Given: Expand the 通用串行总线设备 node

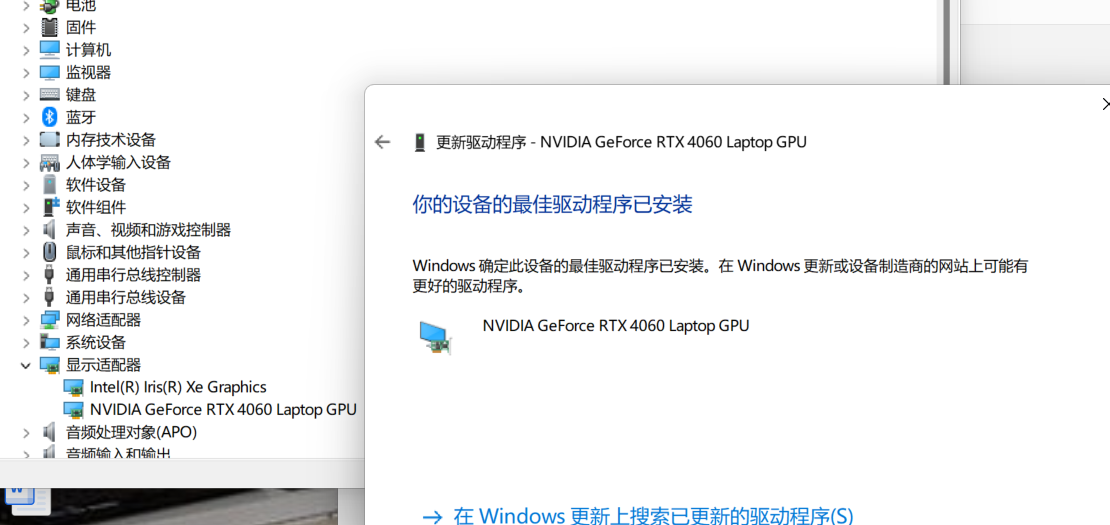Looking at the screenshot, I should click(x=26, y=297).
